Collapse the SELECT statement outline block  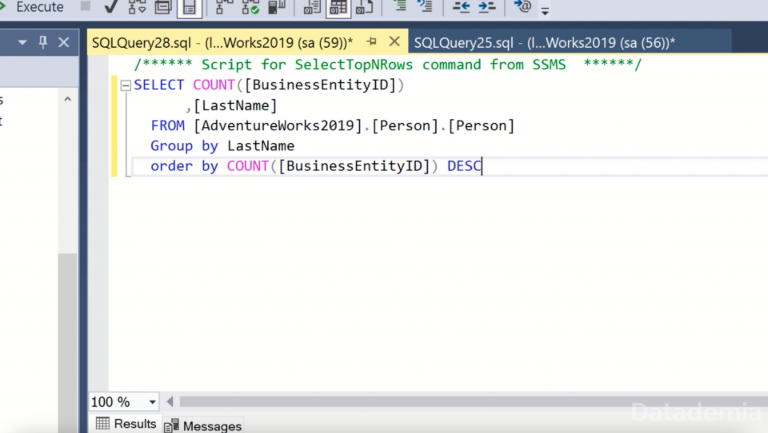126,86
